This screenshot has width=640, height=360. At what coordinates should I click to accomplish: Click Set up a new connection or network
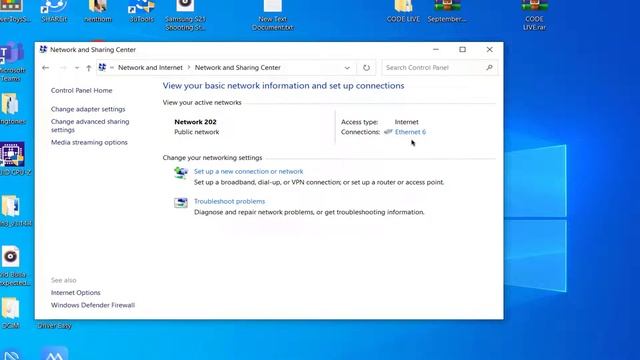(x=249, y=171)
